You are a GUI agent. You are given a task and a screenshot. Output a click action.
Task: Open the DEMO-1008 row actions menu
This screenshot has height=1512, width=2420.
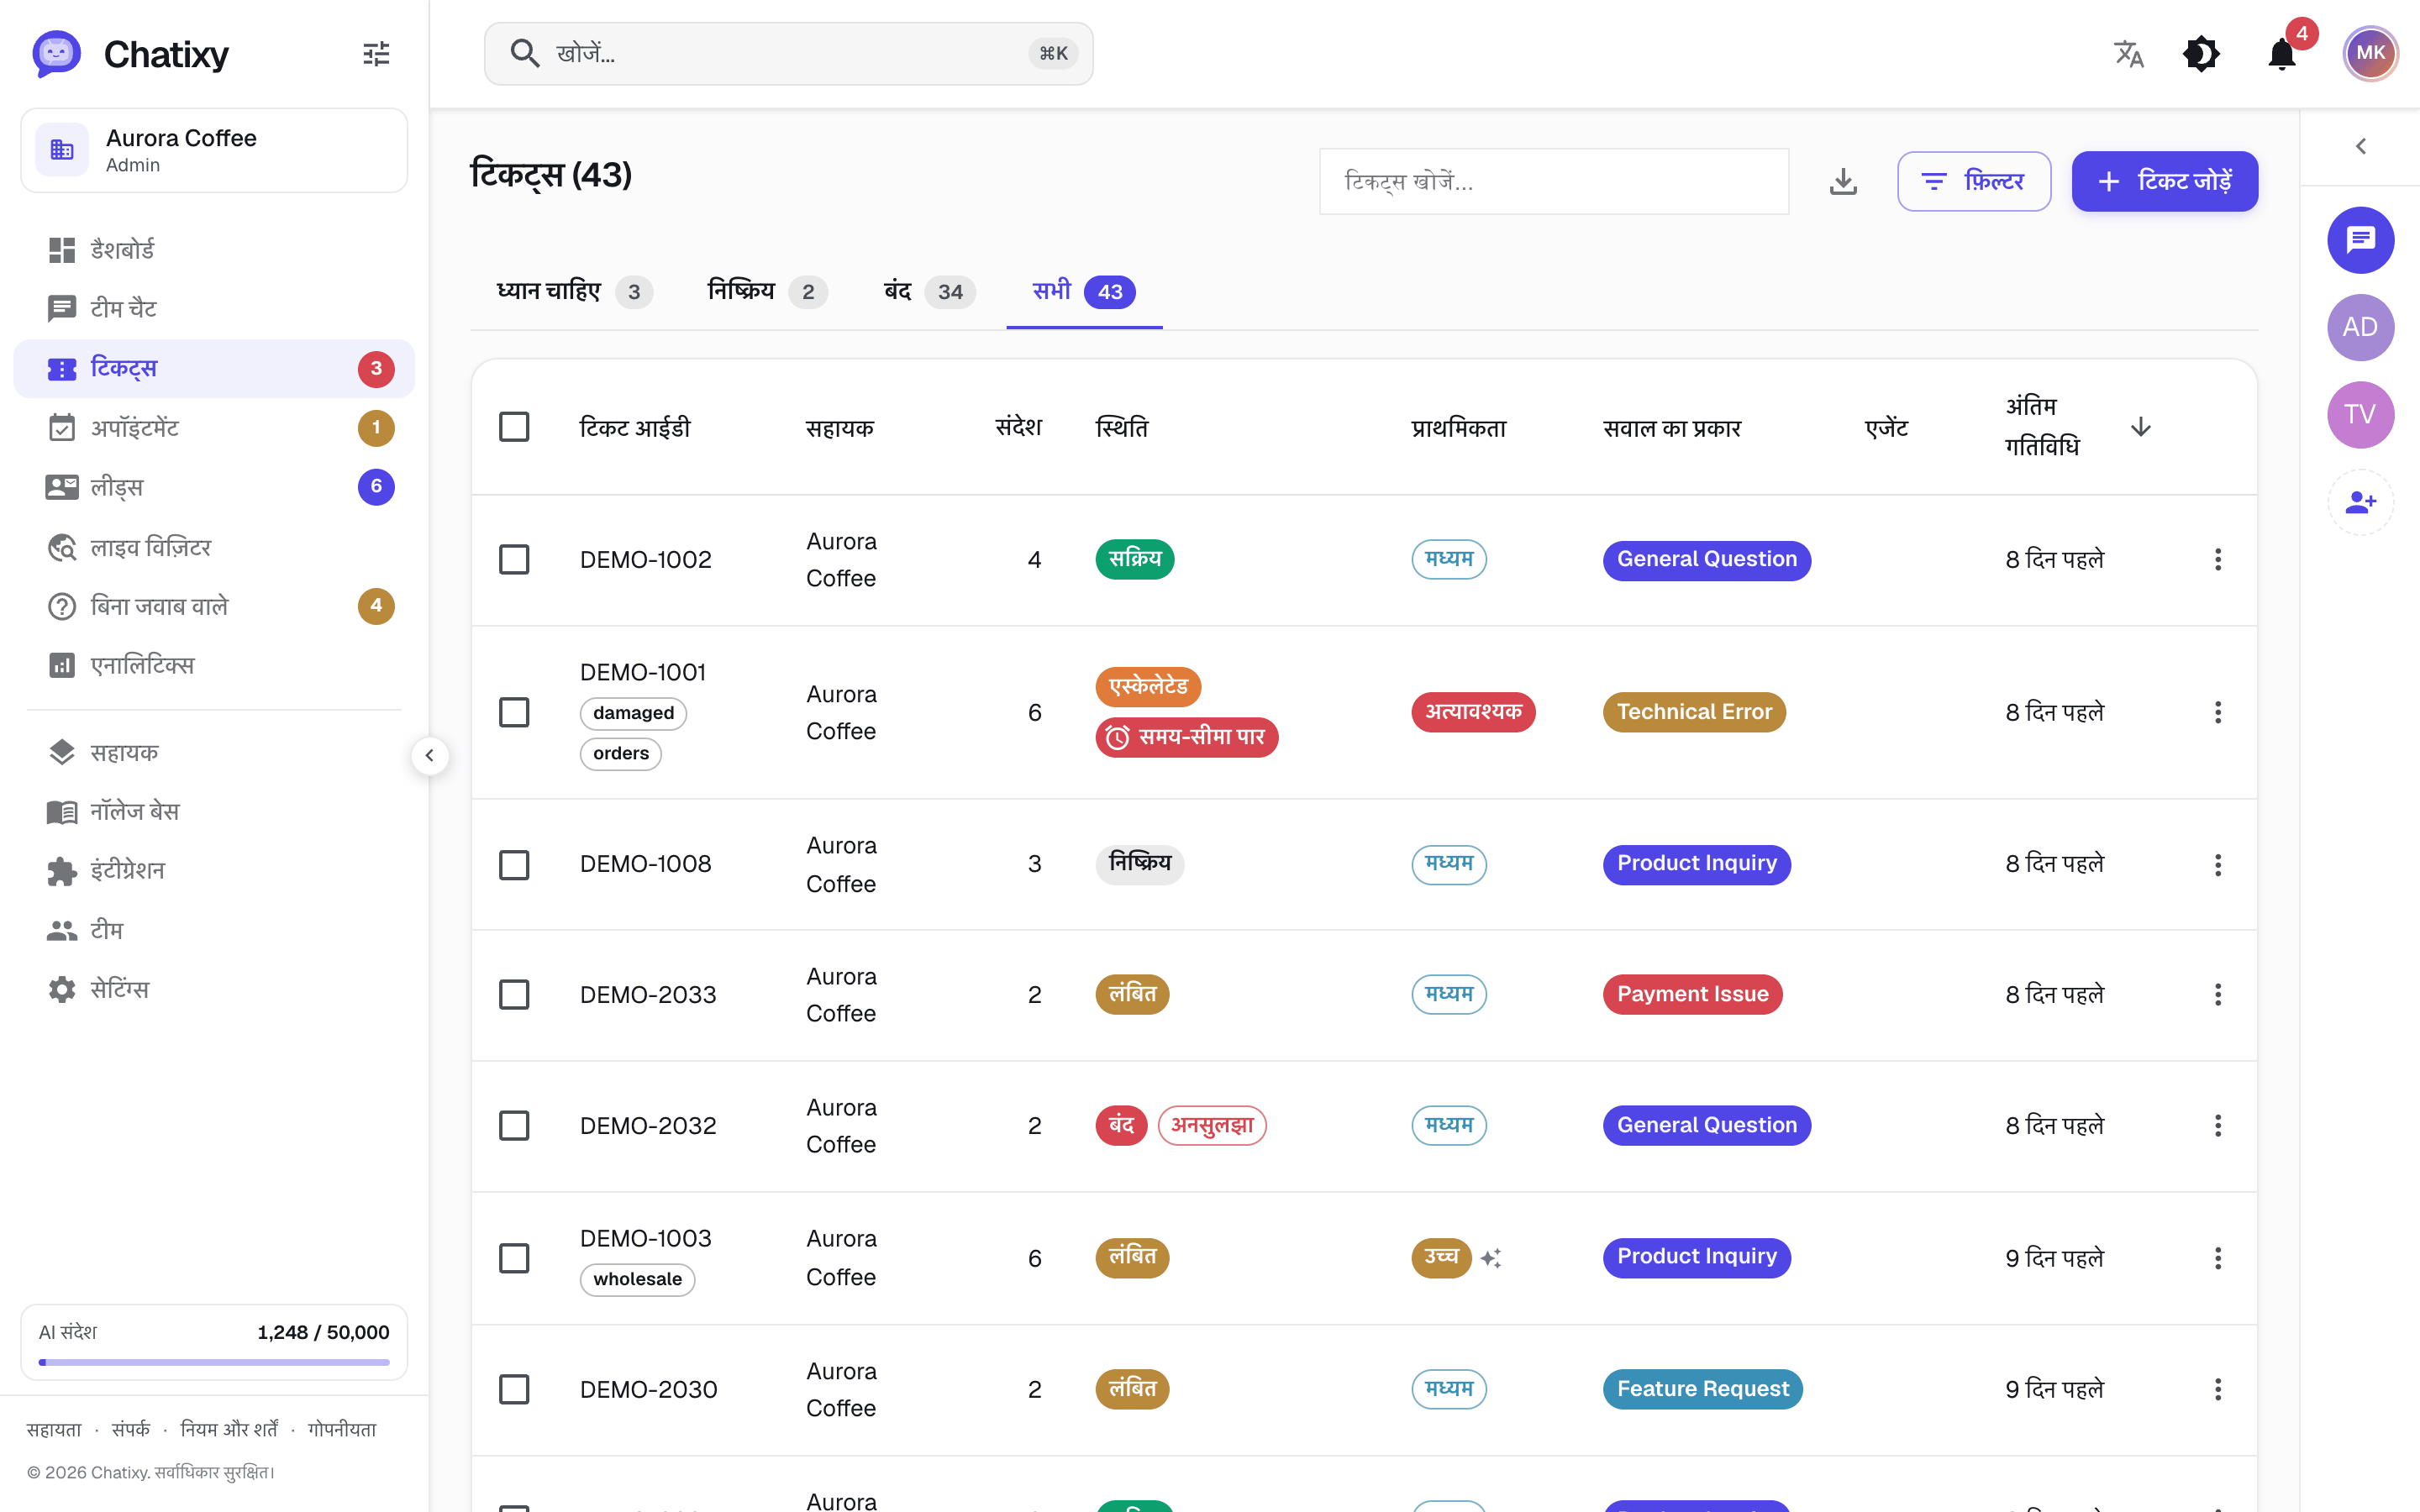point(2217,864)
